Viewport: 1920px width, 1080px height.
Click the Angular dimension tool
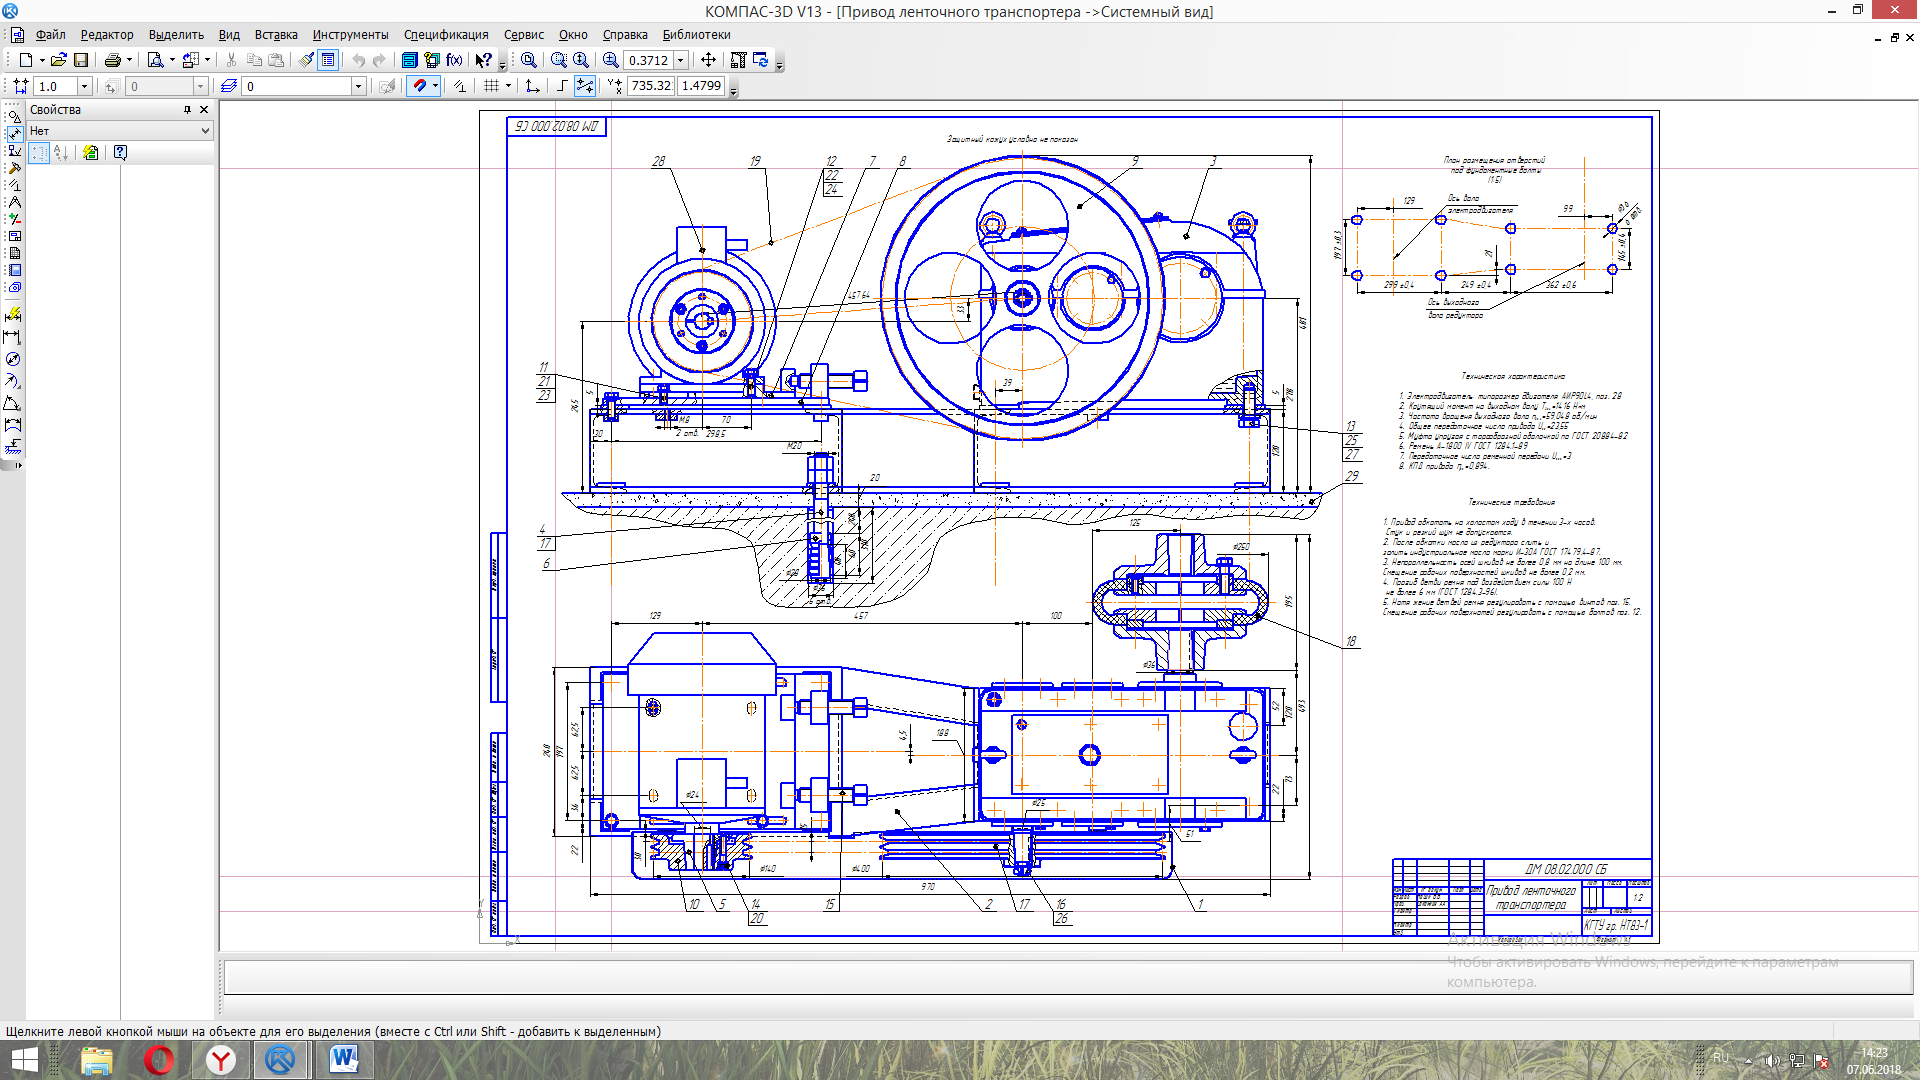[13, 403]
